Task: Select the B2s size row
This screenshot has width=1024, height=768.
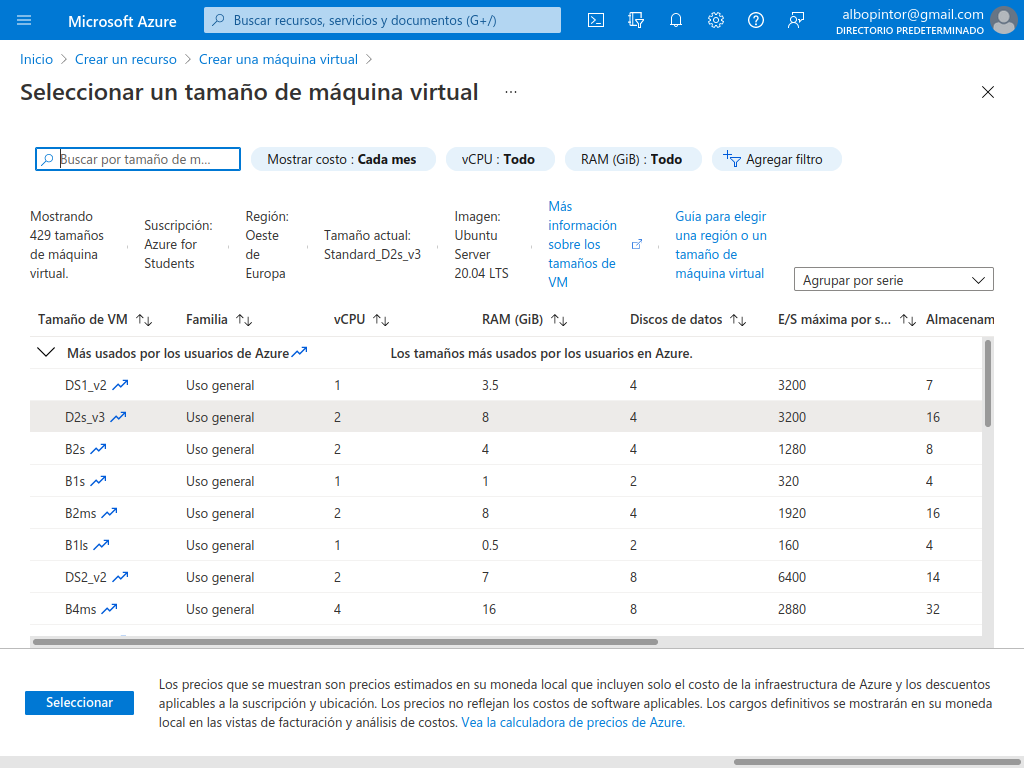Action: click(x=505, y=449)
